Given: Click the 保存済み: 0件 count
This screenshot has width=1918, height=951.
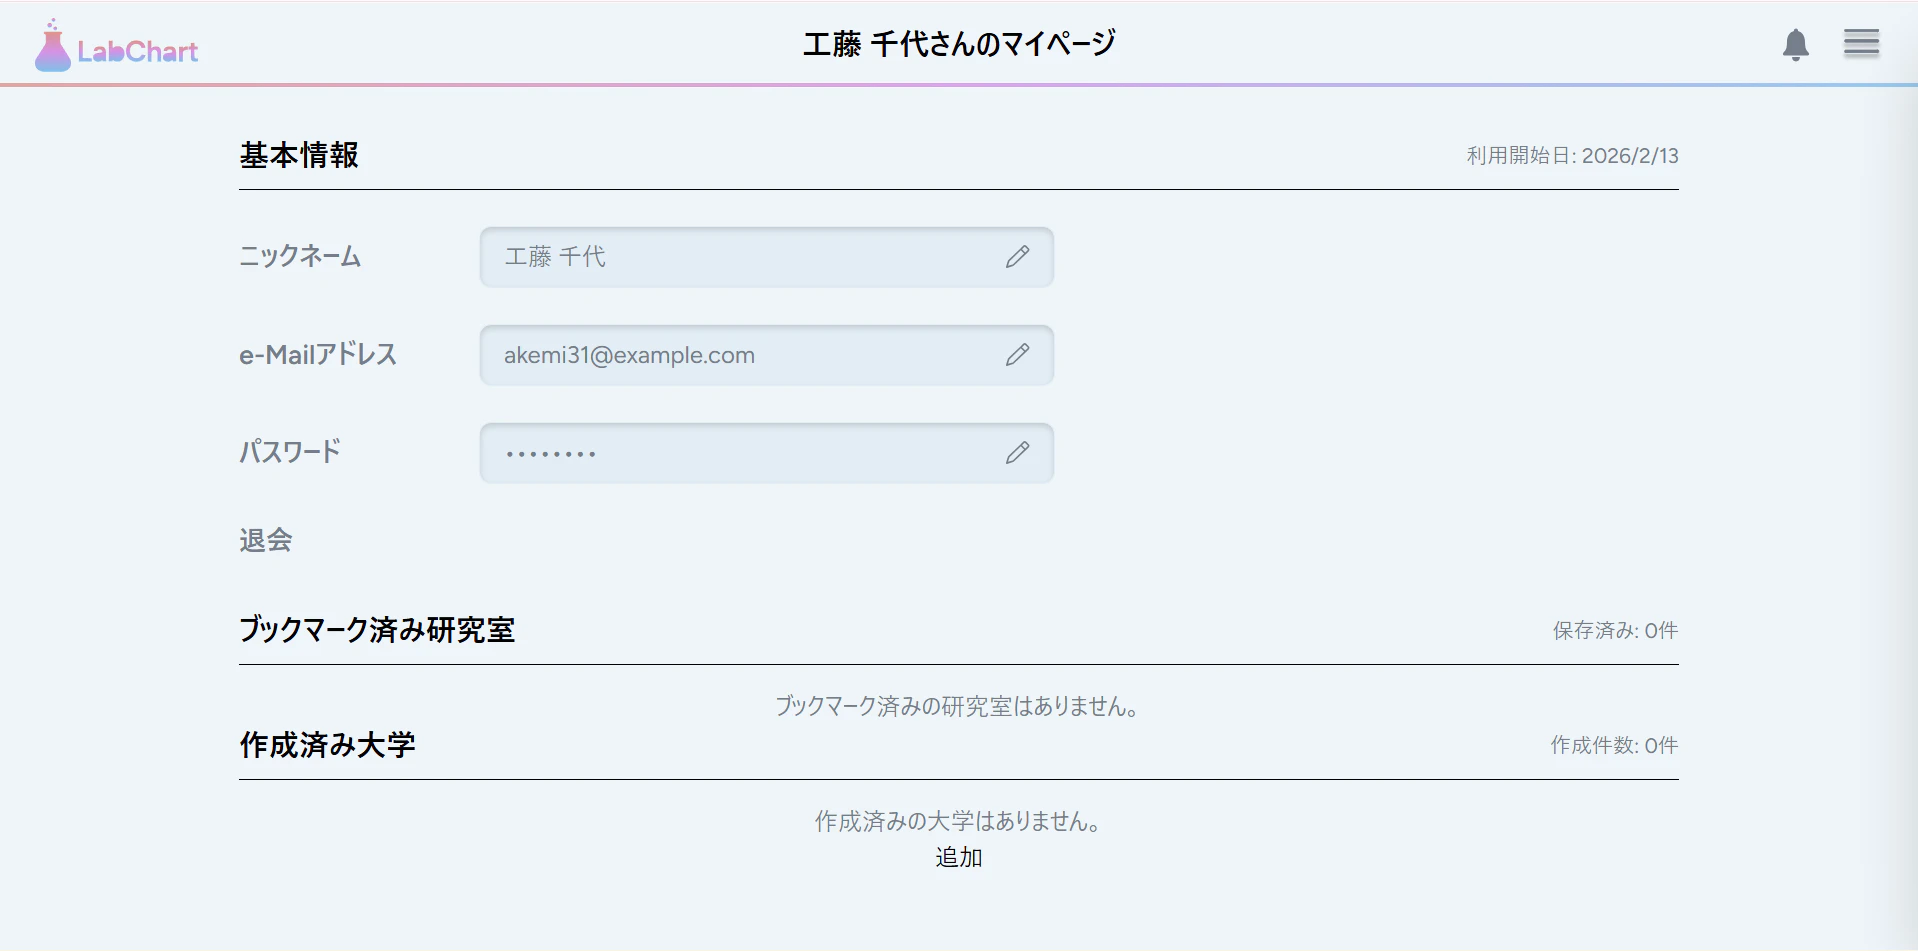Looking at the screenshot, I should [x=1616, y=631].
